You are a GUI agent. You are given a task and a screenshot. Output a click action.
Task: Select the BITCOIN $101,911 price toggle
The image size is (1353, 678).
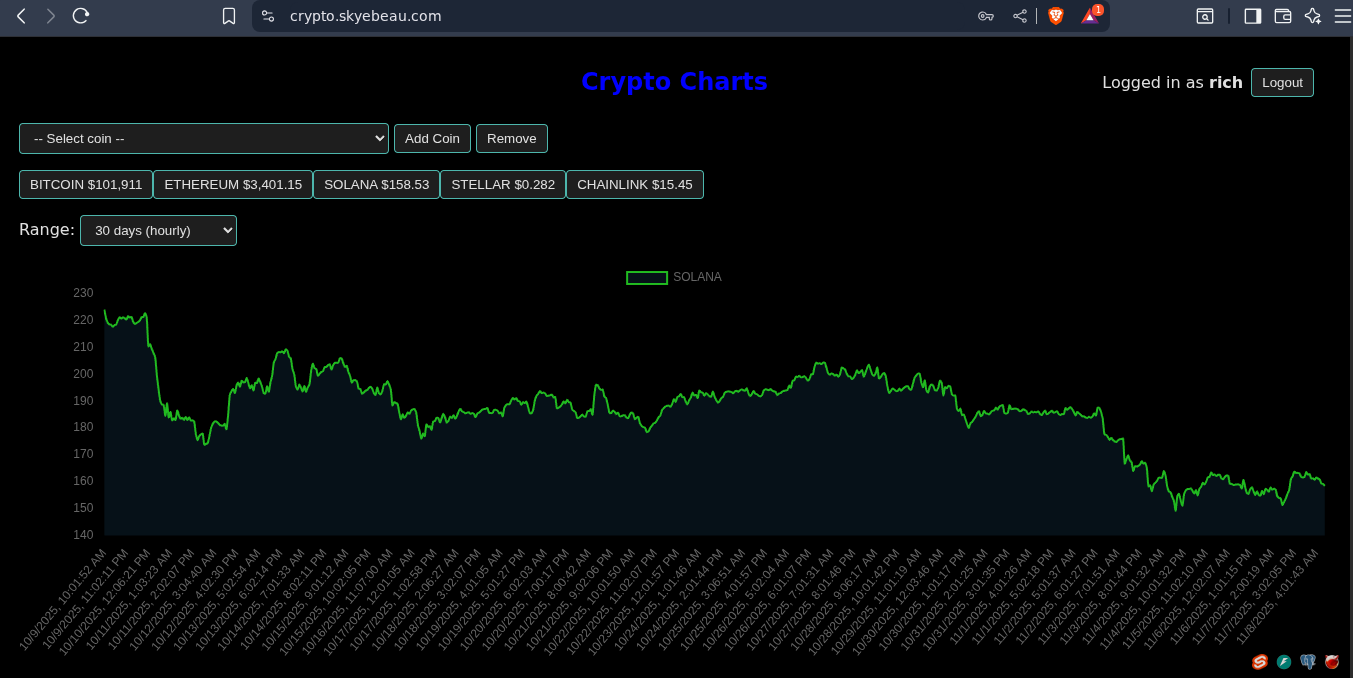(x=86, y=184)
